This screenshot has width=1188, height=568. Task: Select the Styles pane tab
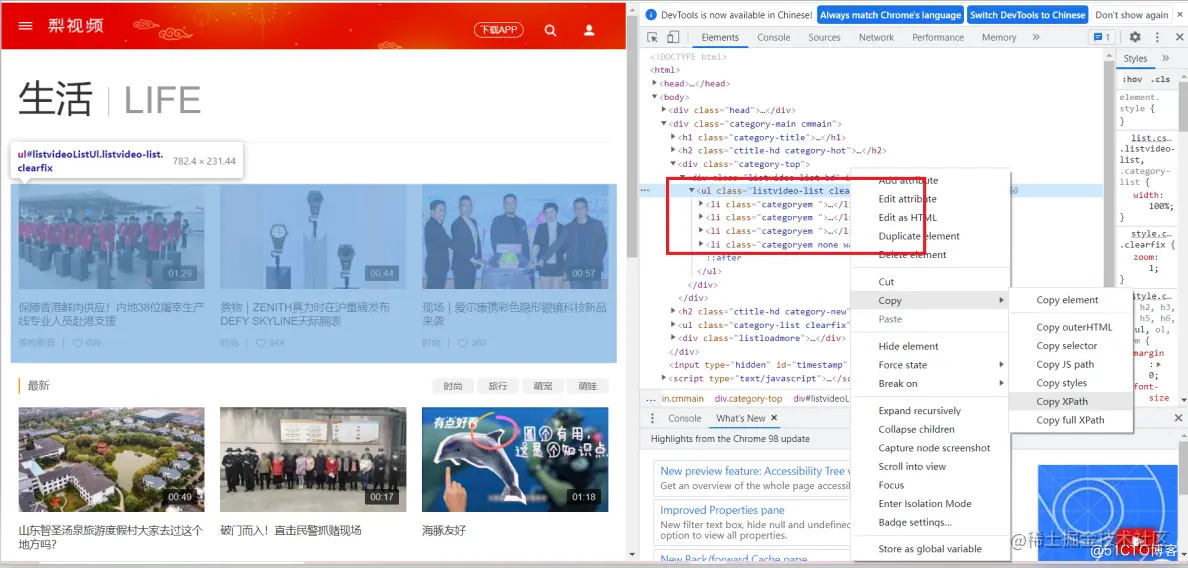pos(1135,58)
